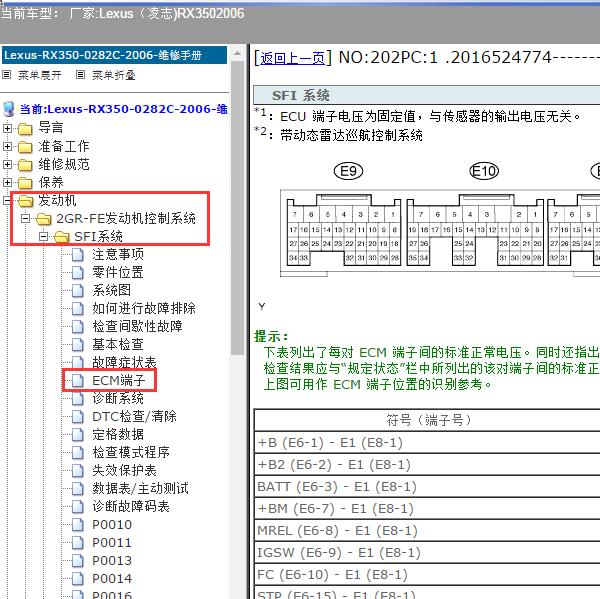Click the 定格数据 page icon
The image size is (600, 599).
pyautogui.click(x=78, y=434)
